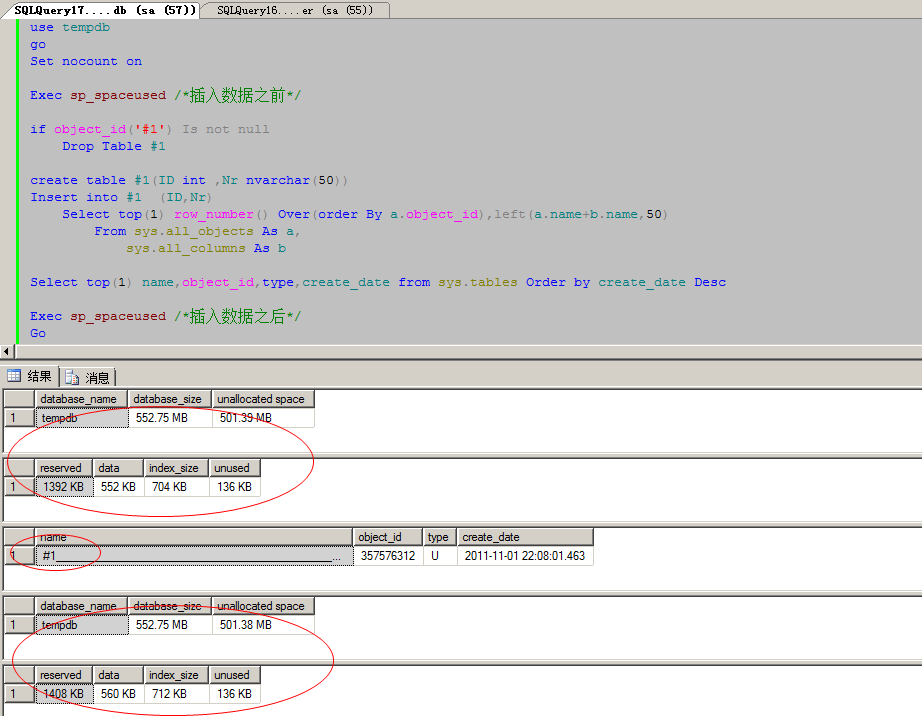Image resolution: width=922 pixels, height=716 pixels.
Task: Select the 501.39 MB unallocated space cell
Action: point(263,418)
